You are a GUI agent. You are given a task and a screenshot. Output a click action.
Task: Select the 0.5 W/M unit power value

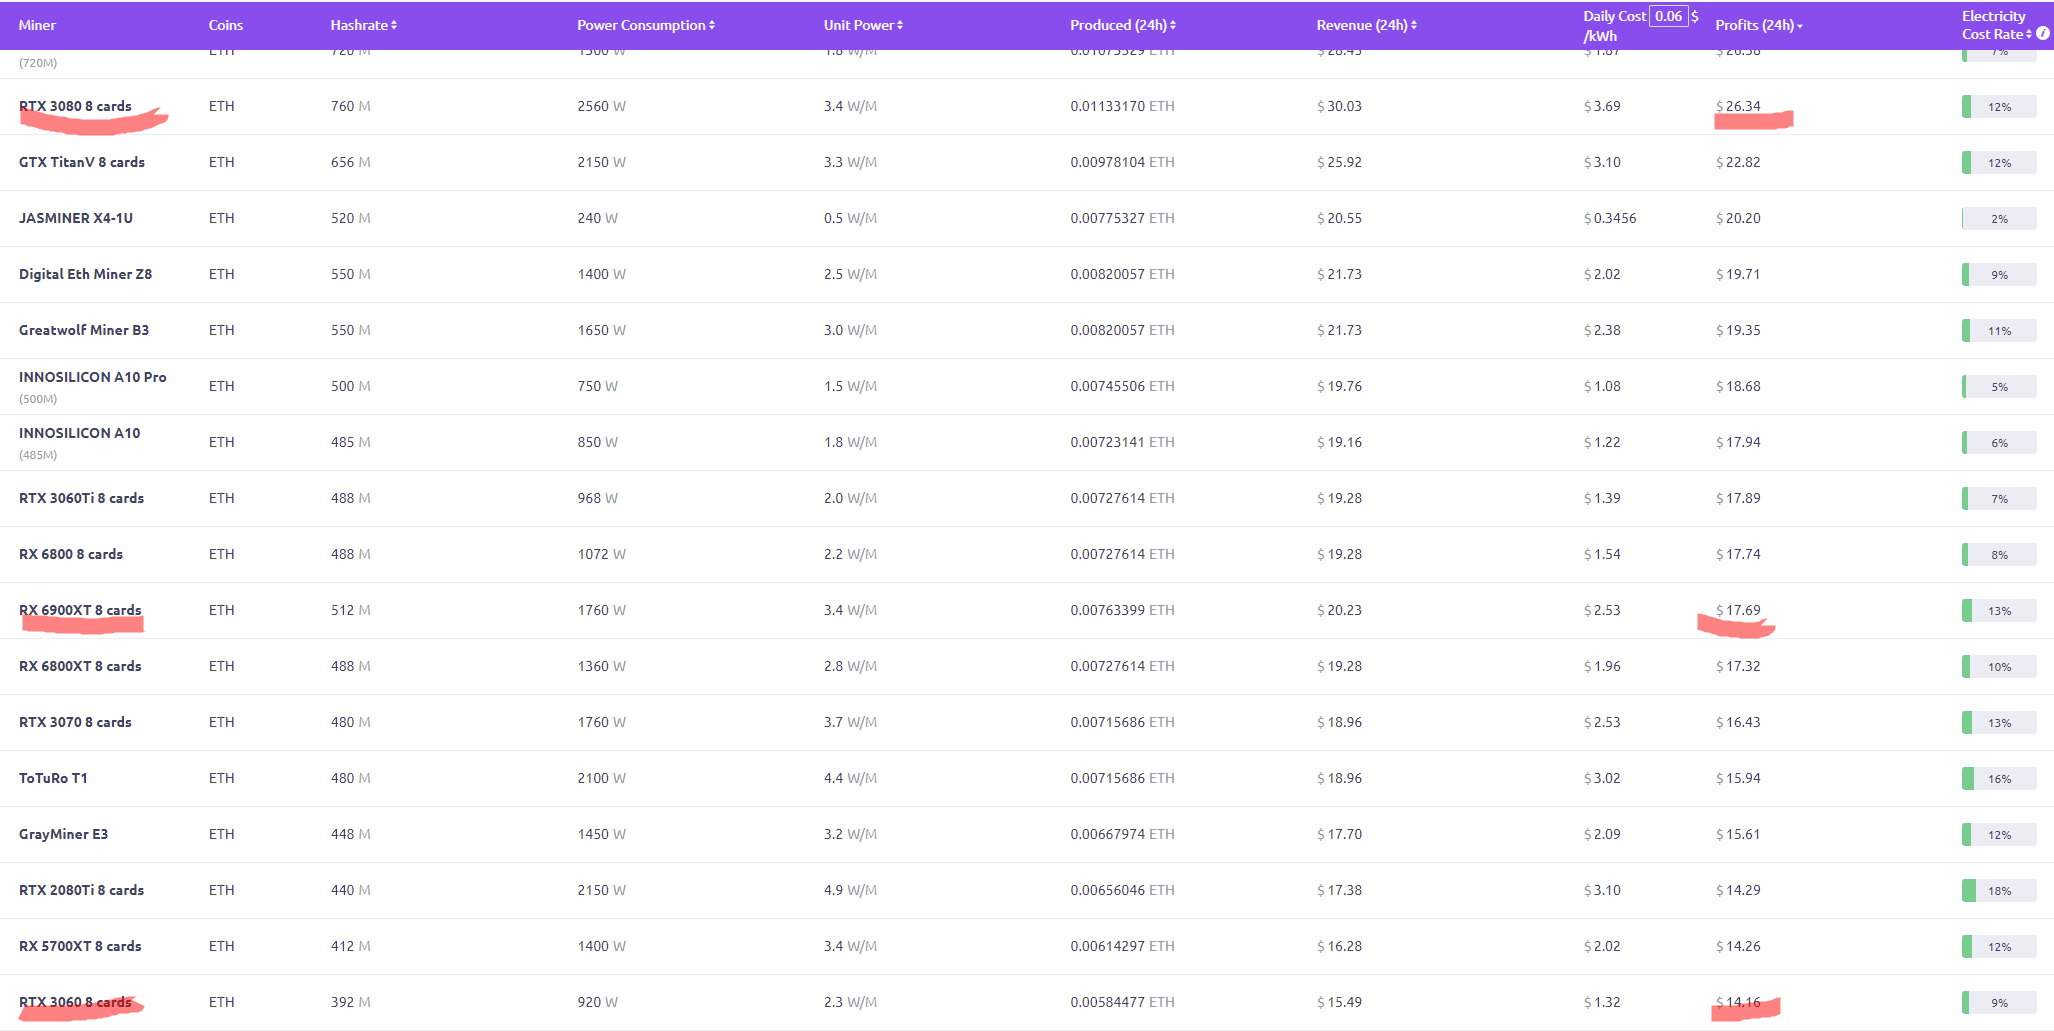coord(851,218)
